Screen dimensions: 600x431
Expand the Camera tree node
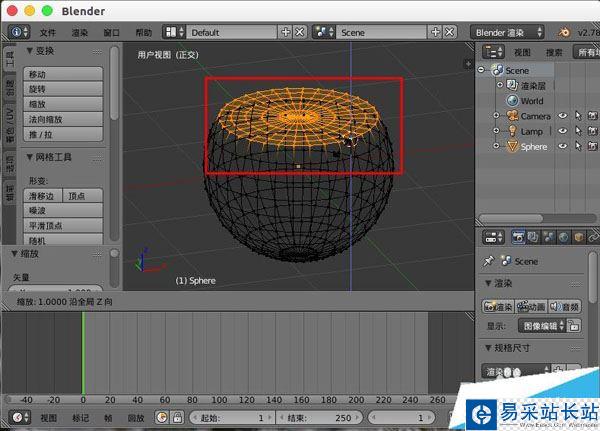coord(496,115)
